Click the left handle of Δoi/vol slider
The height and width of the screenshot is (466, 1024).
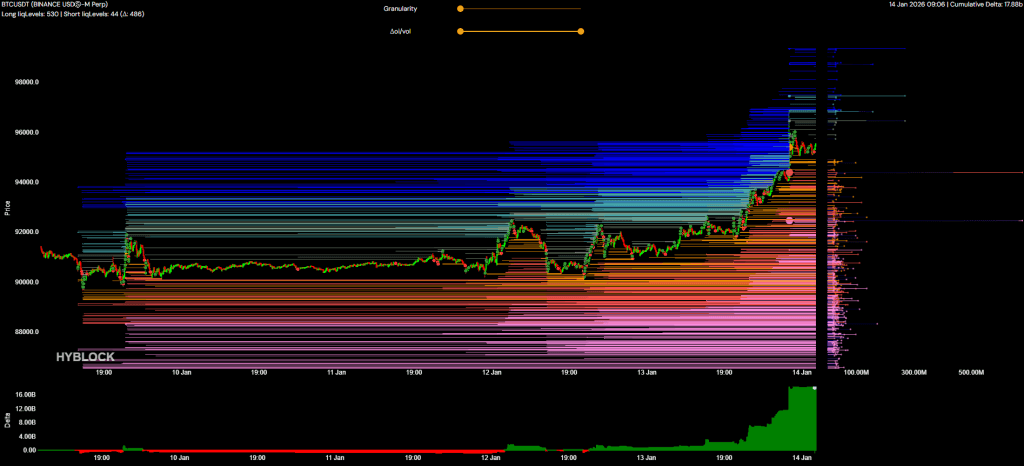click(460, 31)
